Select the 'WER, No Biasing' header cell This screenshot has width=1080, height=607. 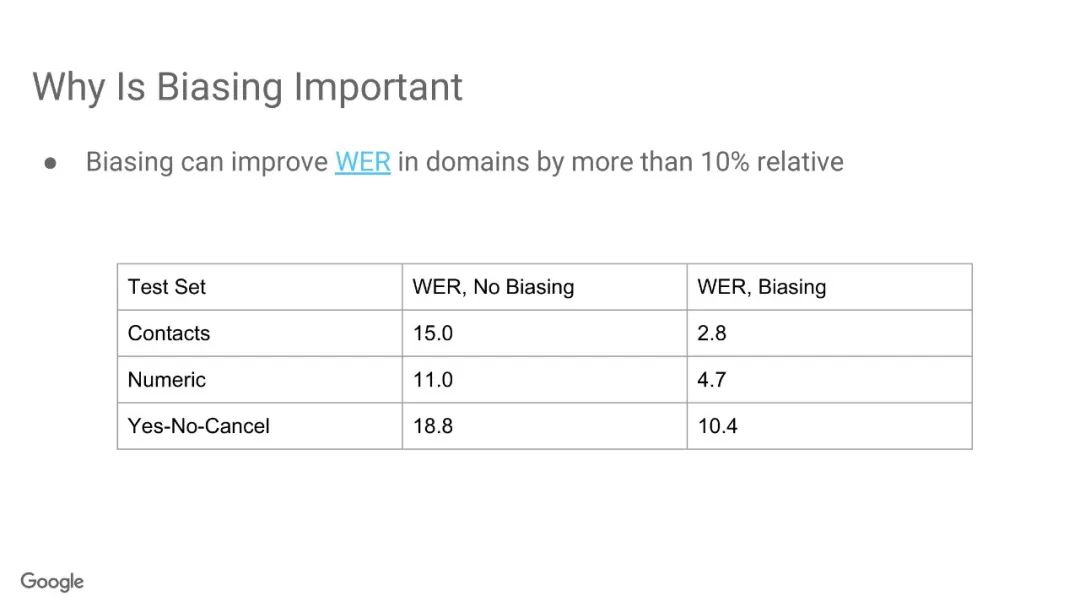tap(545, 287)
